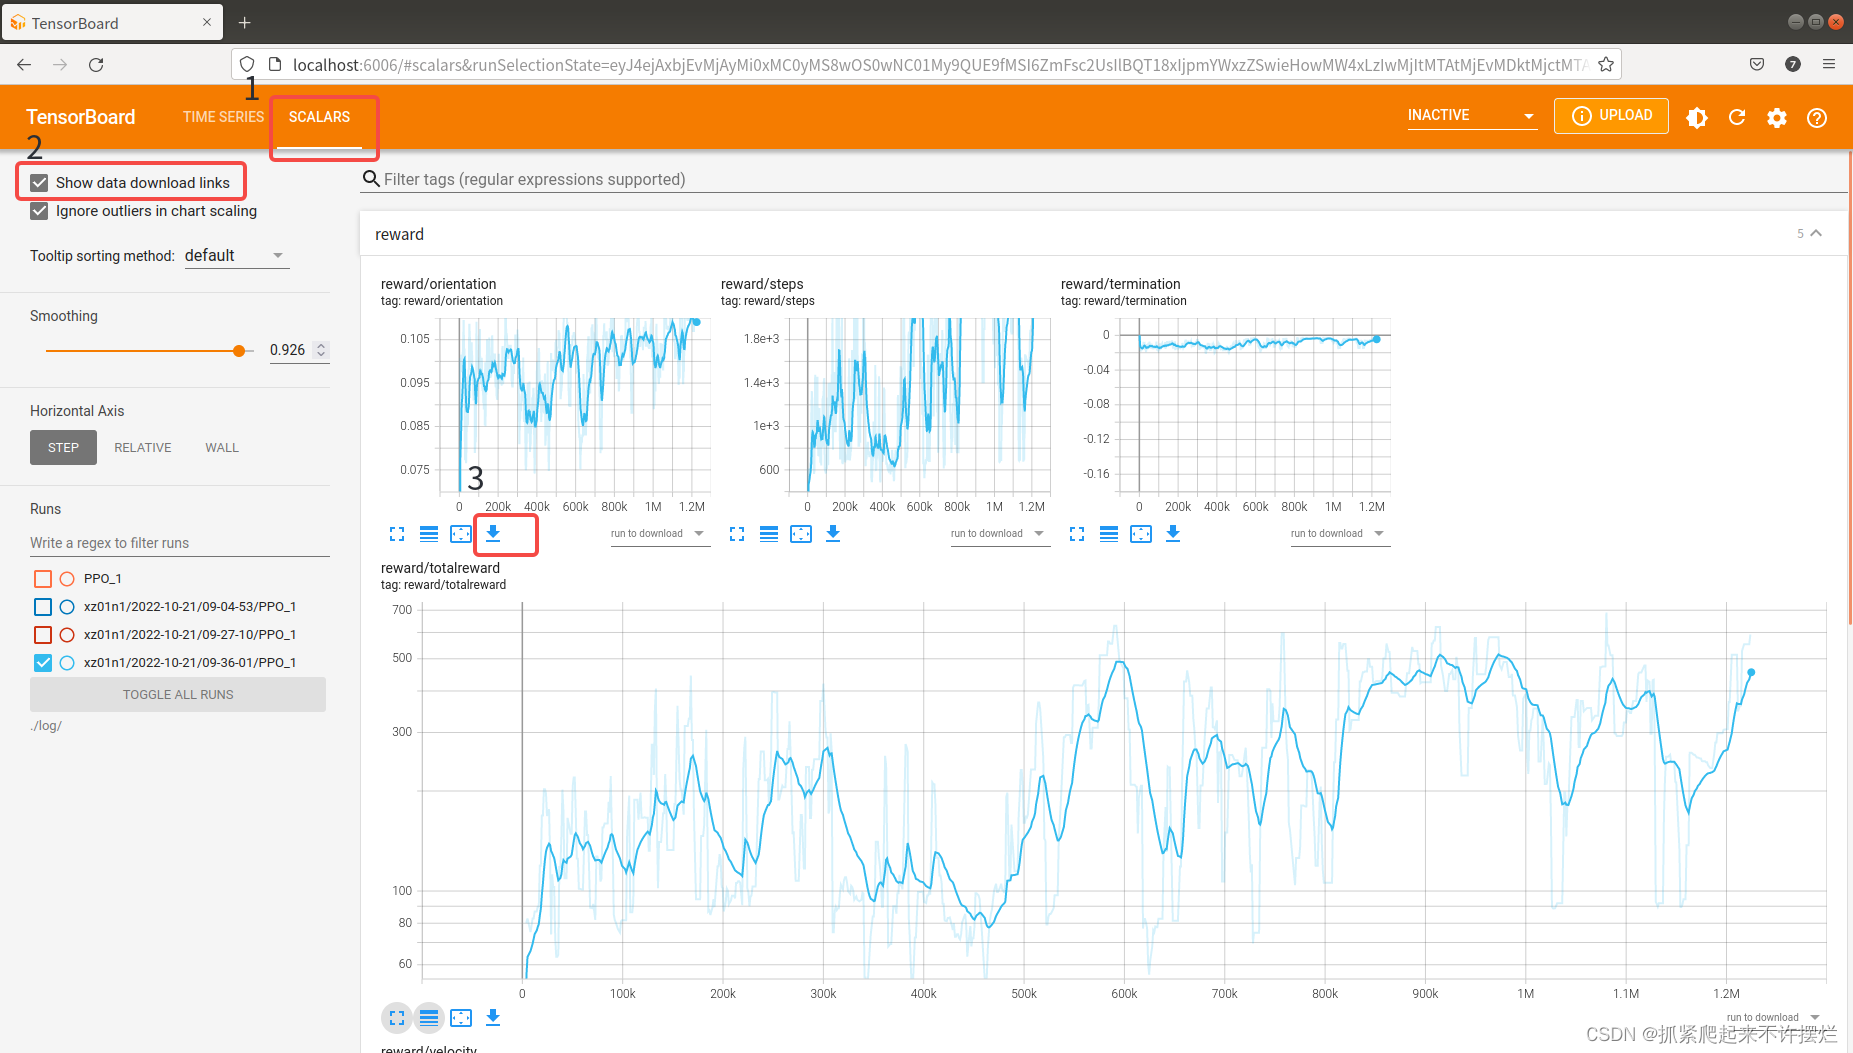Click the Smoothing slider handle
This screenshot has height=1053, width=1853.
pyautogui.click(x=239, y=351)
